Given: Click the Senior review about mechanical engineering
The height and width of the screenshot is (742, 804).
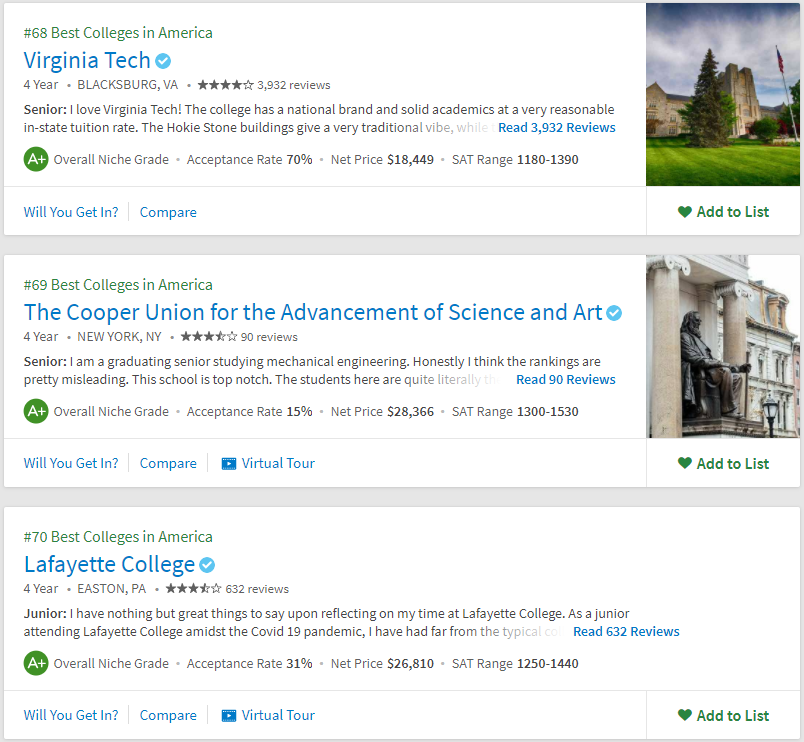Looking at the screenshot, I should tap(312, 370).
